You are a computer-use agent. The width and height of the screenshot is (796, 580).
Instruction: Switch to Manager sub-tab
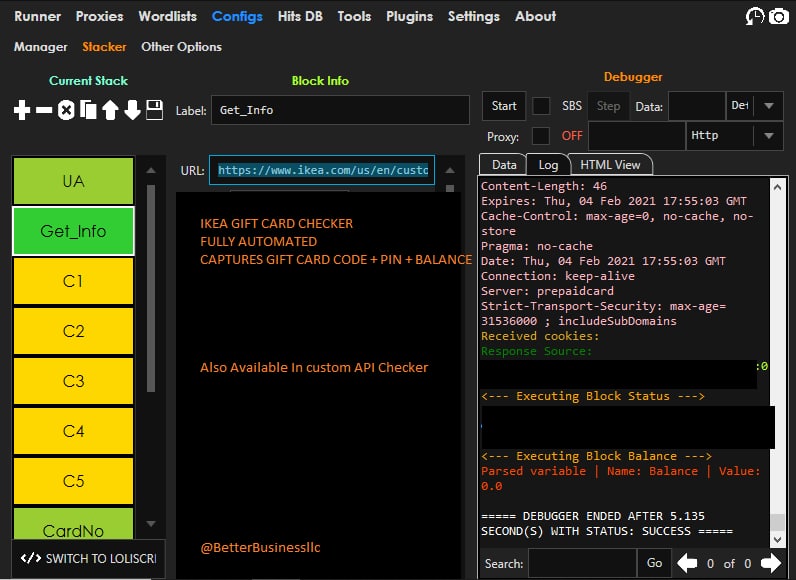41,47
